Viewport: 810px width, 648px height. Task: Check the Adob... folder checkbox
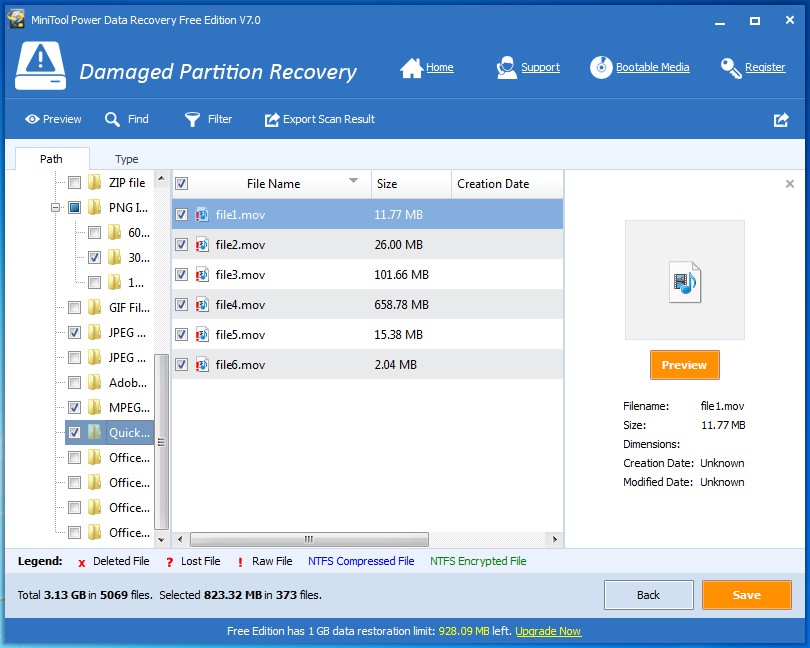click(74, 382)
